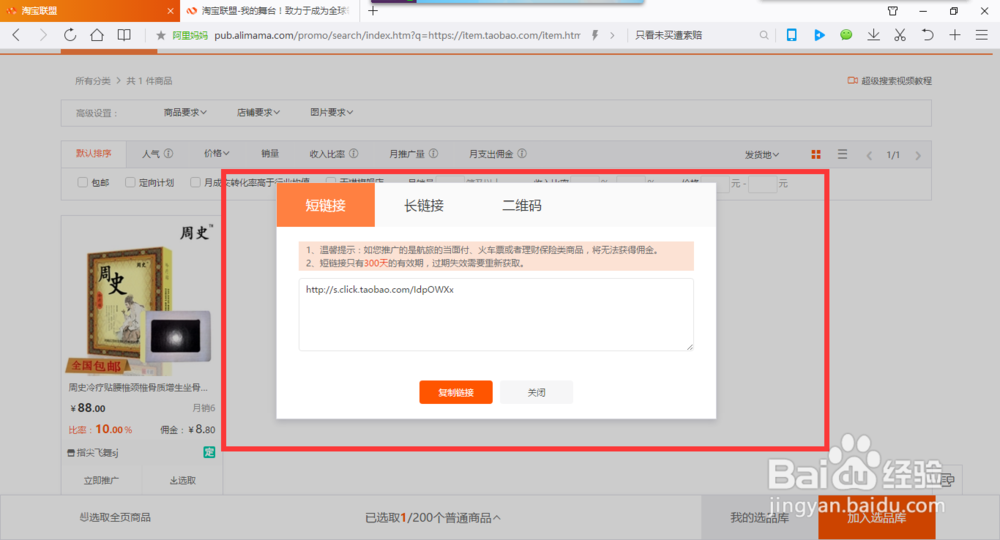This screenshot has width=1000, height=540.
Task: Expand the 图片要求 dropdown
Action: [x=332, y=112]
